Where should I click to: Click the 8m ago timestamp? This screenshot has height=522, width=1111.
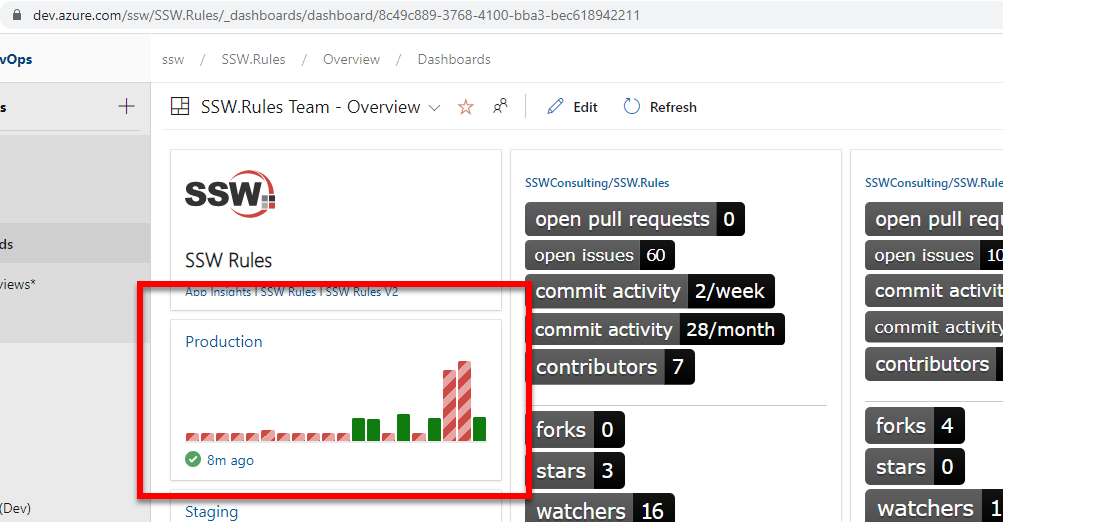point(230,460)
